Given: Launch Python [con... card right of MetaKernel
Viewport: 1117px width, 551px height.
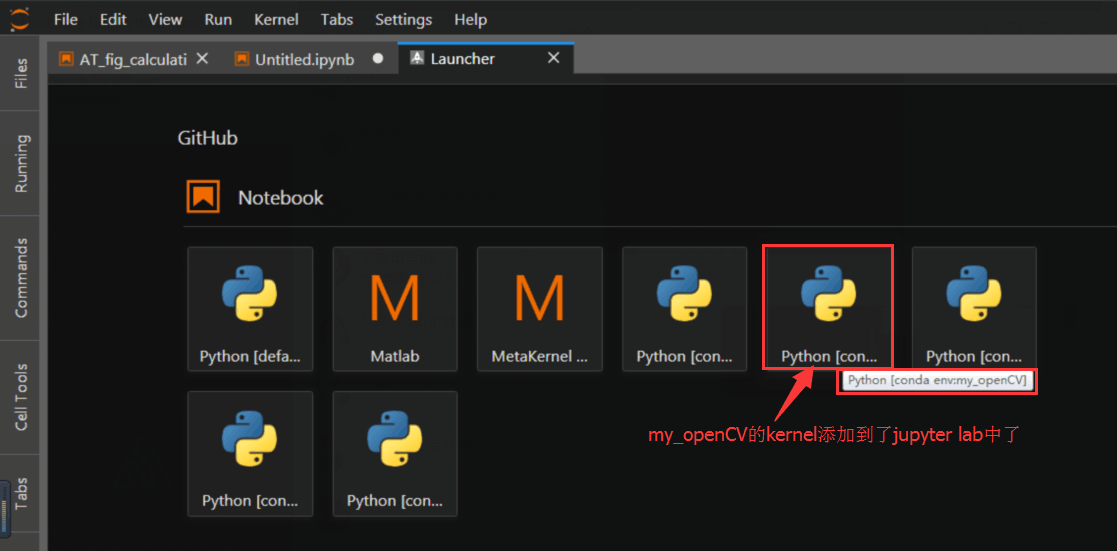Looking at the screenshot, I should point(685,309).
